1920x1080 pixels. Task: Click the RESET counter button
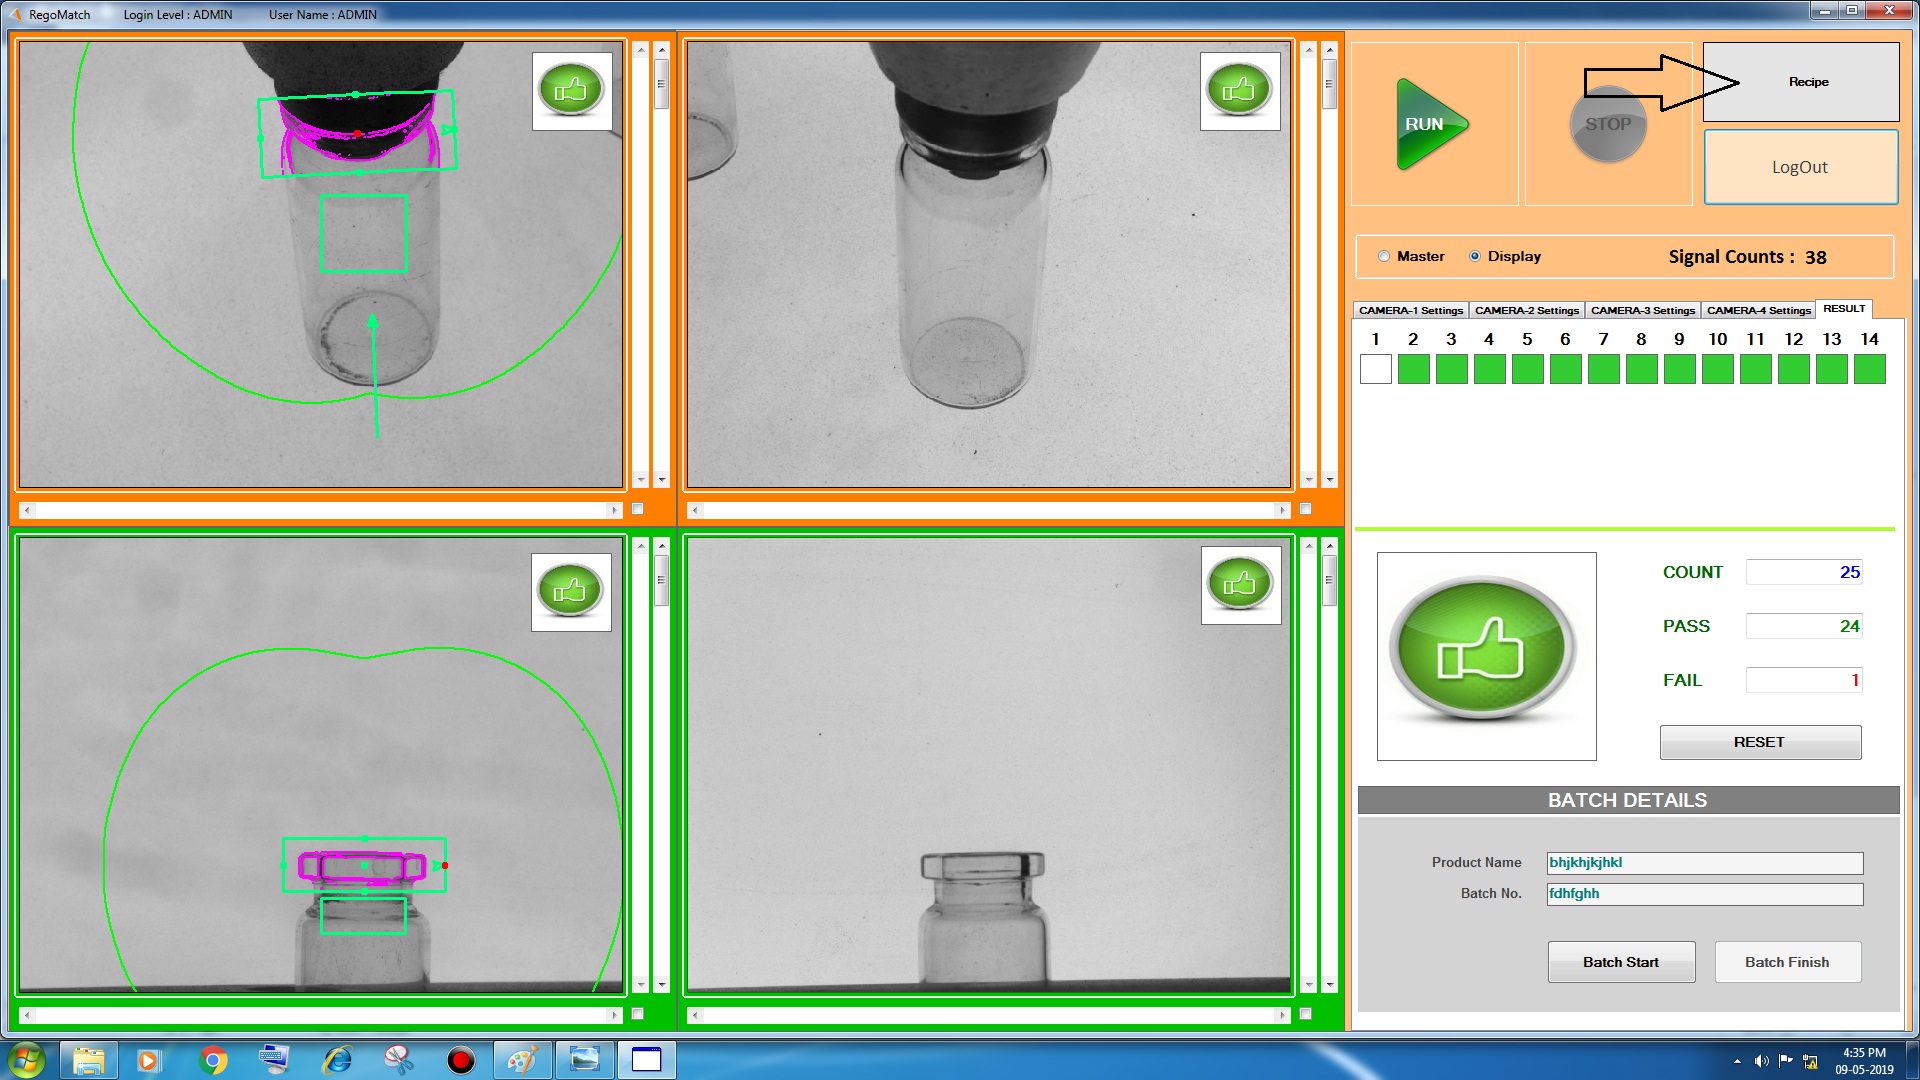(1759, 742)
